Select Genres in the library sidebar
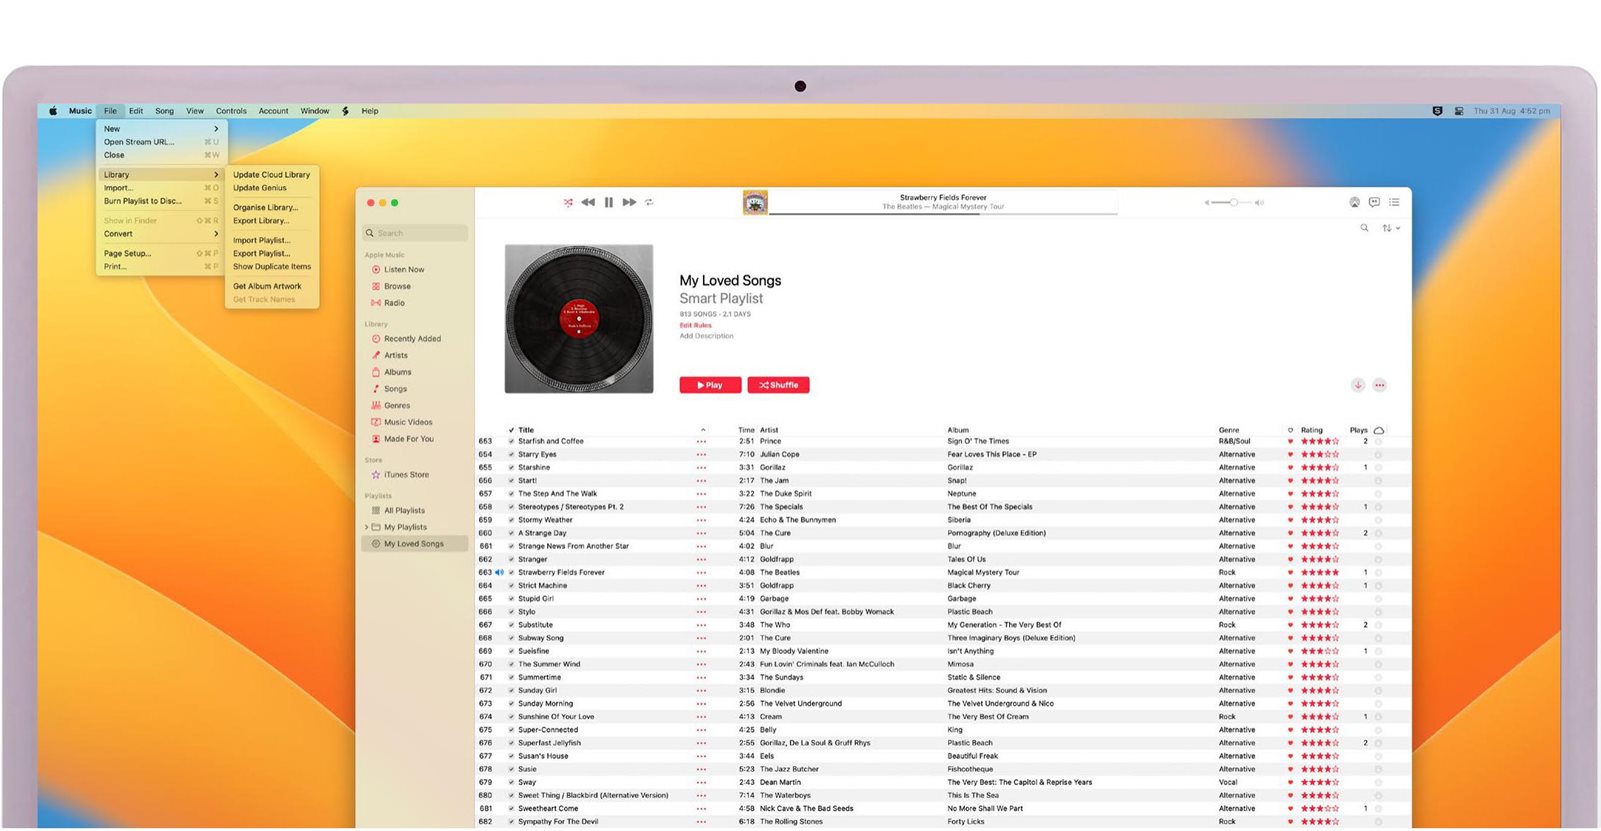 [397, 405]
